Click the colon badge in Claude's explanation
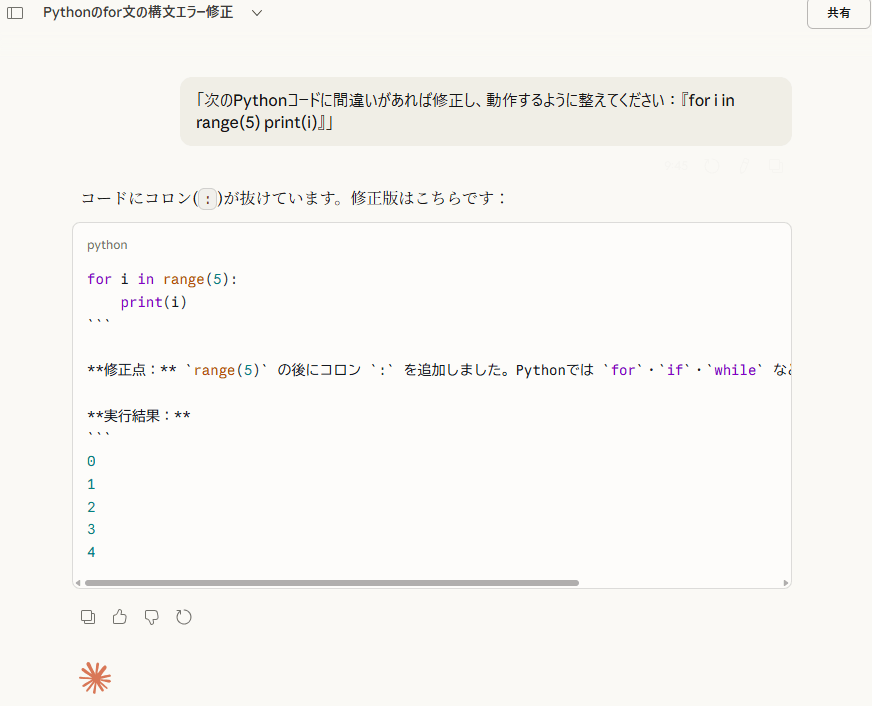This screenshot has height=706, width=872. click(x=207, y=198)
